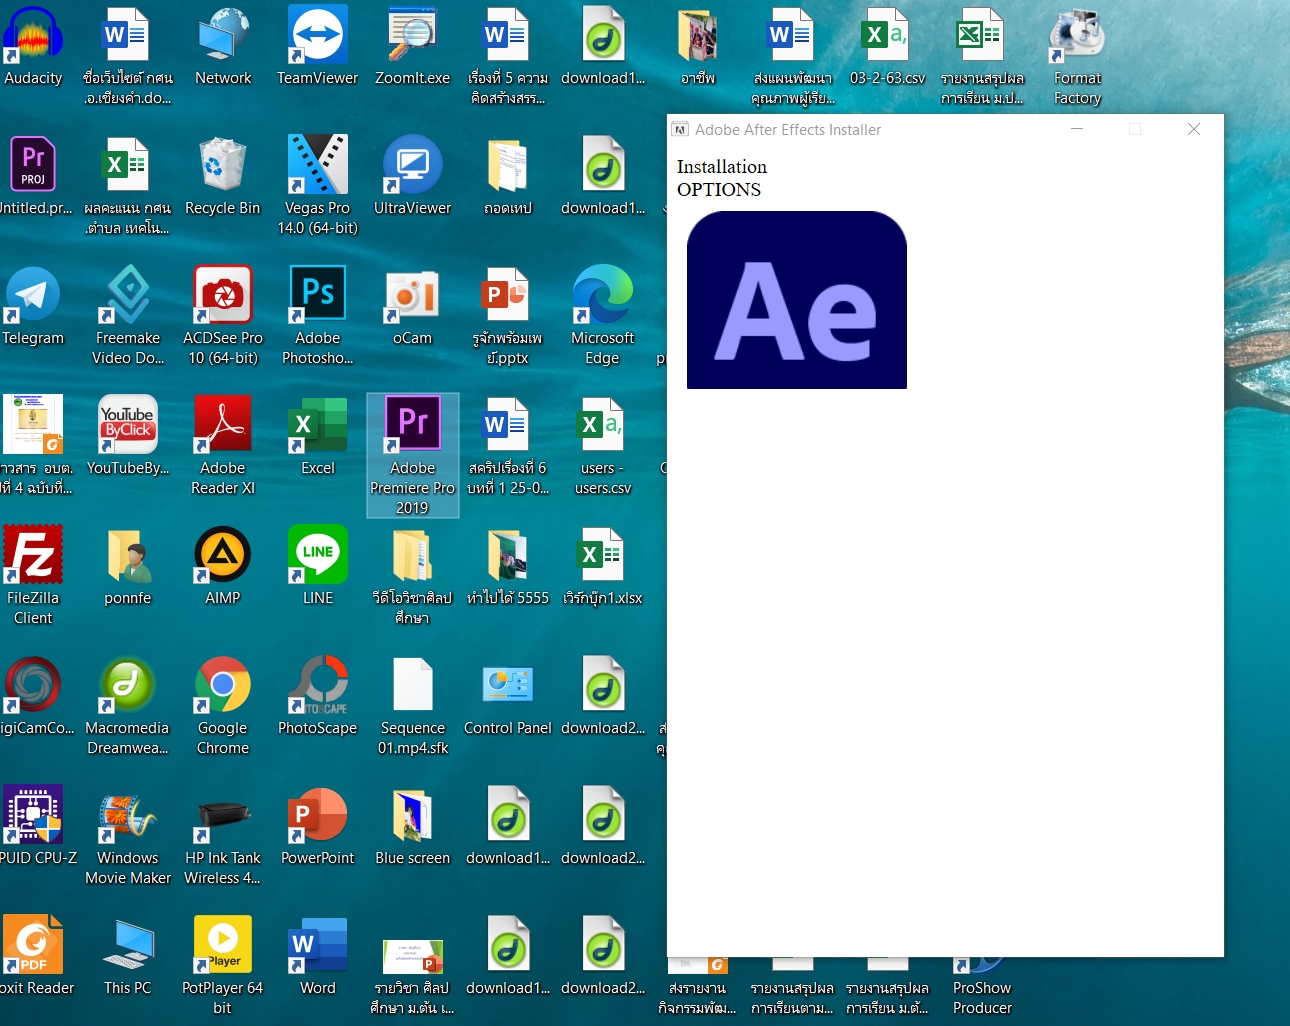
Task: Click the After Effects Ae logo image
Action: pos(796,300)
